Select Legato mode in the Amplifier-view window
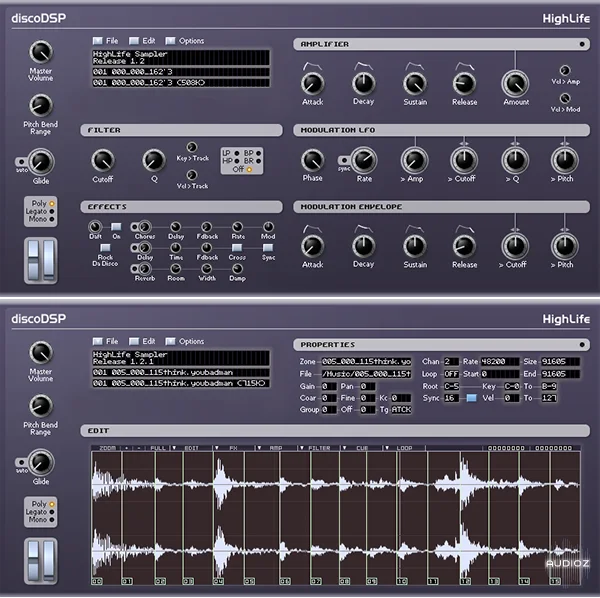The image size is (600, 598). pos(52,211)
